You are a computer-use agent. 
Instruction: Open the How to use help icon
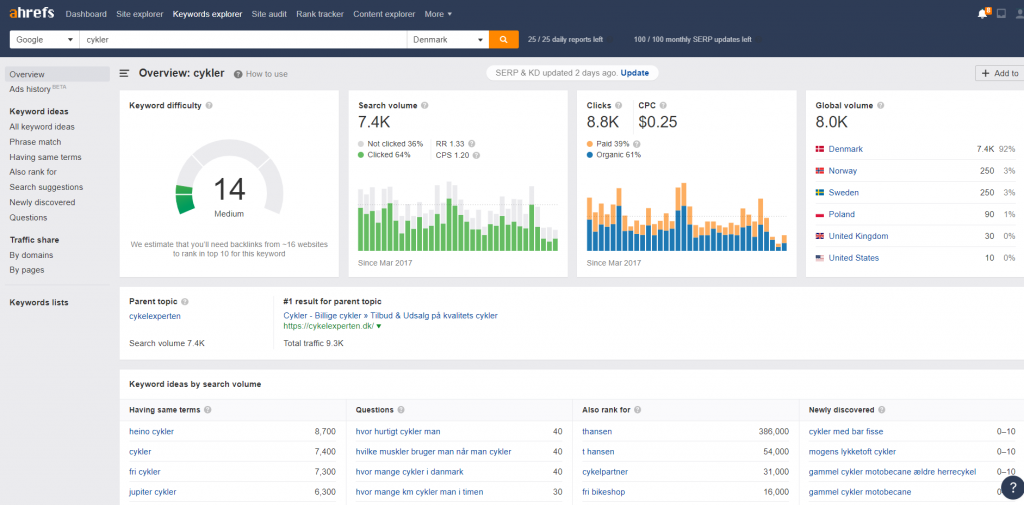click(x=238, y=74)
